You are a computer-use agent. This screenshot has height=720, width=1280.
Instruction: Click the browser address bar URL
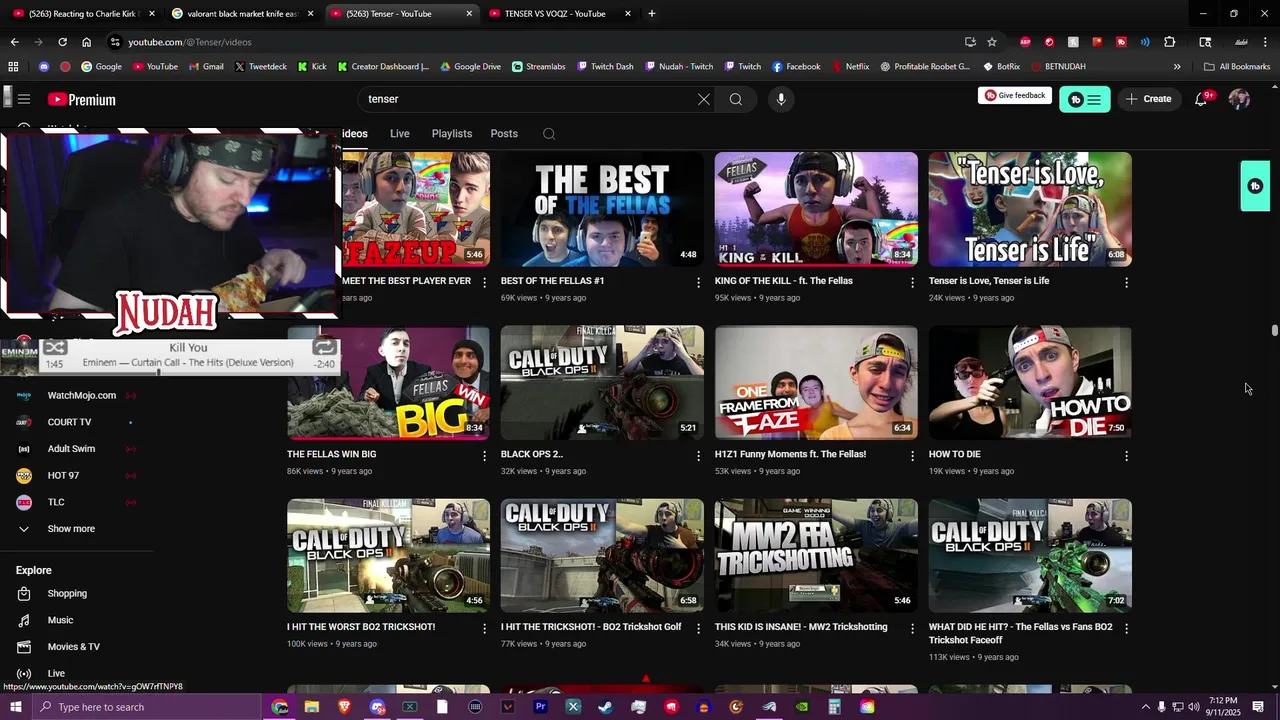190,42
